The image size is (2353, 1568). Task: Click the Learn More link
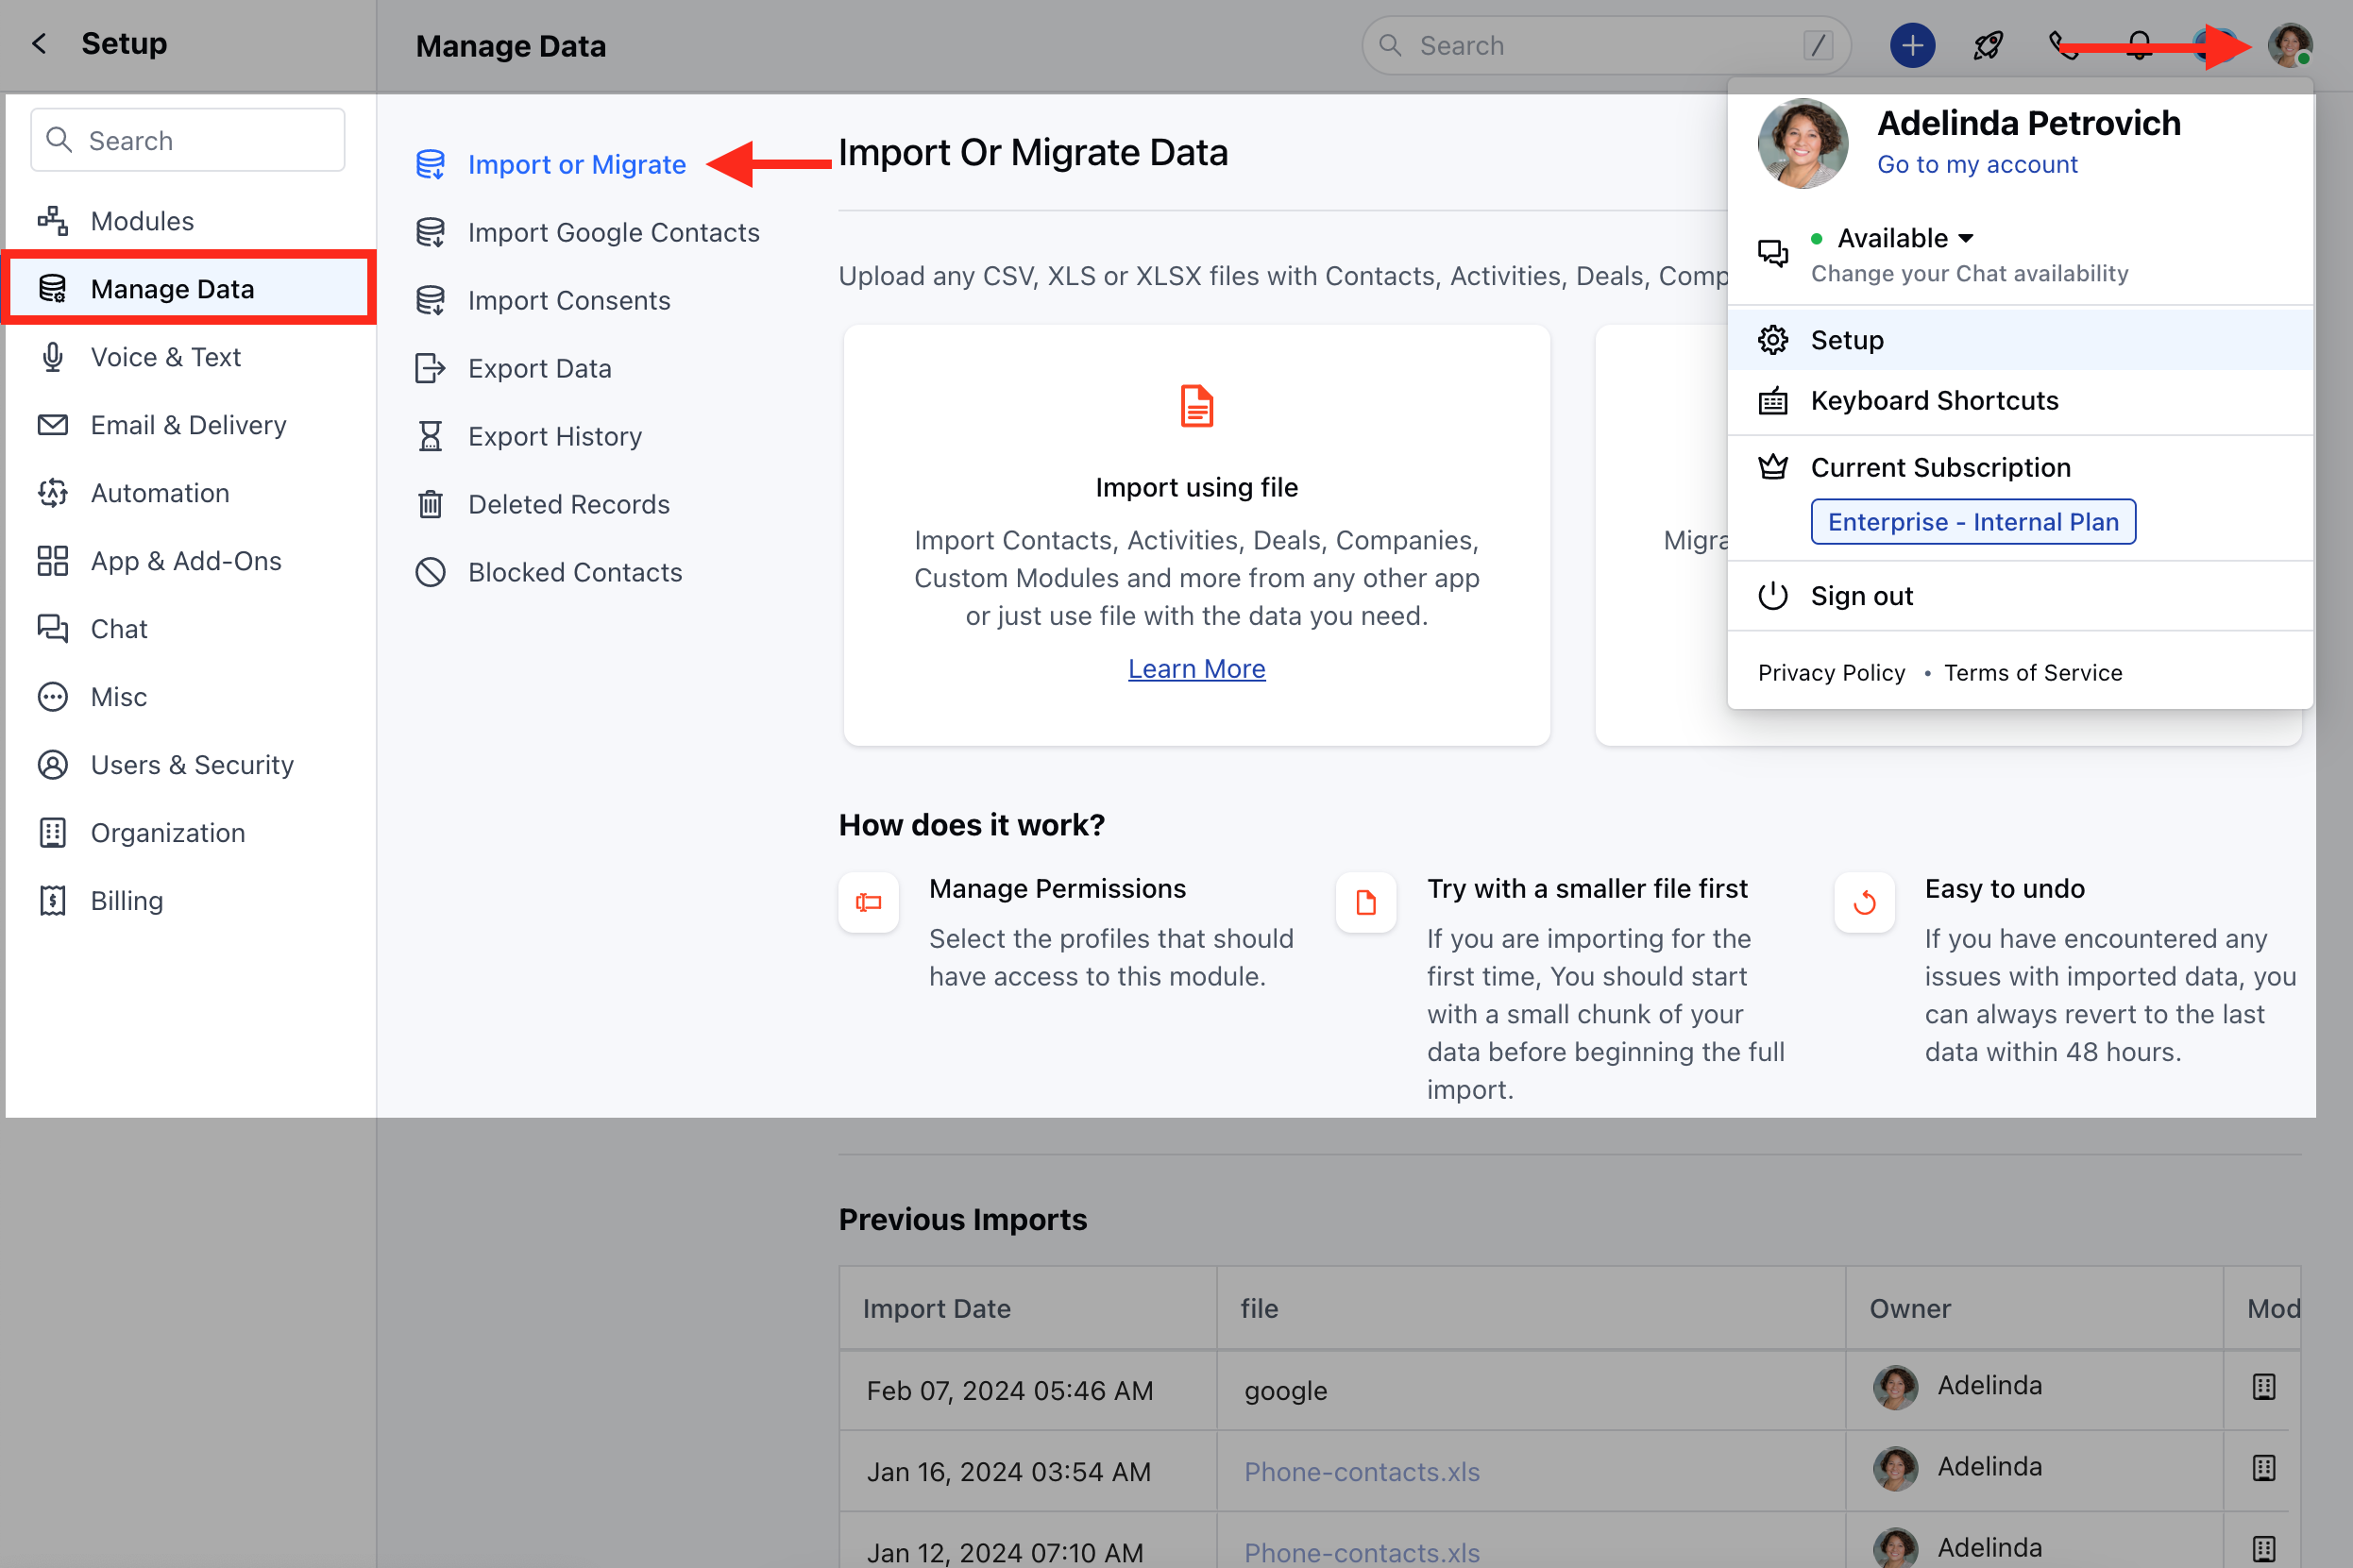tap(1196, 669)
